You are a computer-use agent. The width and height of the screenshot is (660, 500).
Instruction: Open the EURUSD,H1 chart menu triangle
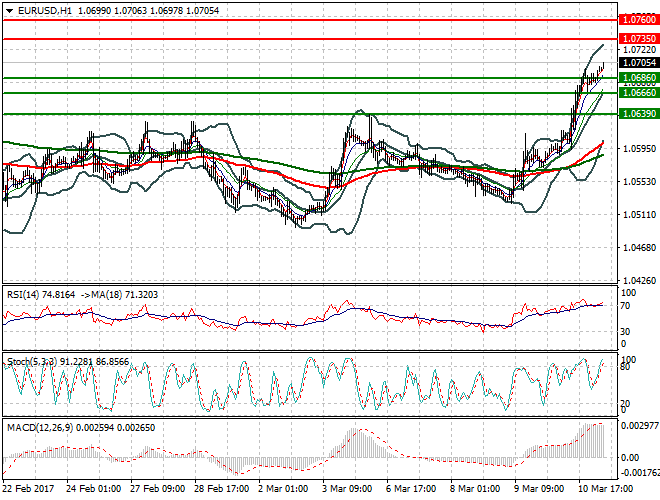pos(9,11)
